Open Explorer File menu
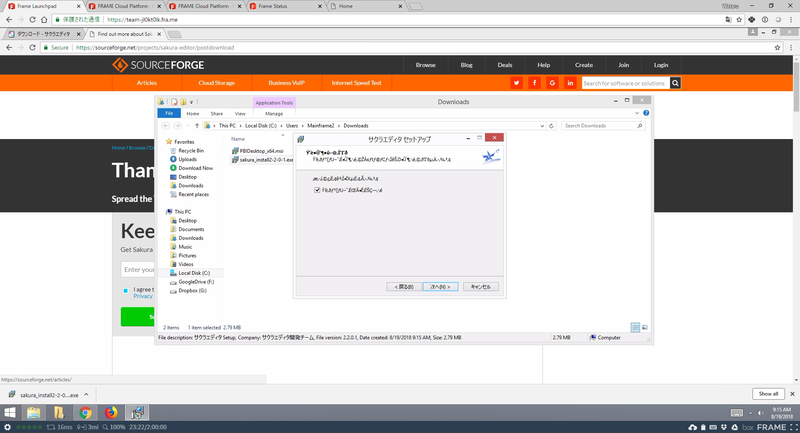This screenshot has height=433, width=800. point(169,113)
